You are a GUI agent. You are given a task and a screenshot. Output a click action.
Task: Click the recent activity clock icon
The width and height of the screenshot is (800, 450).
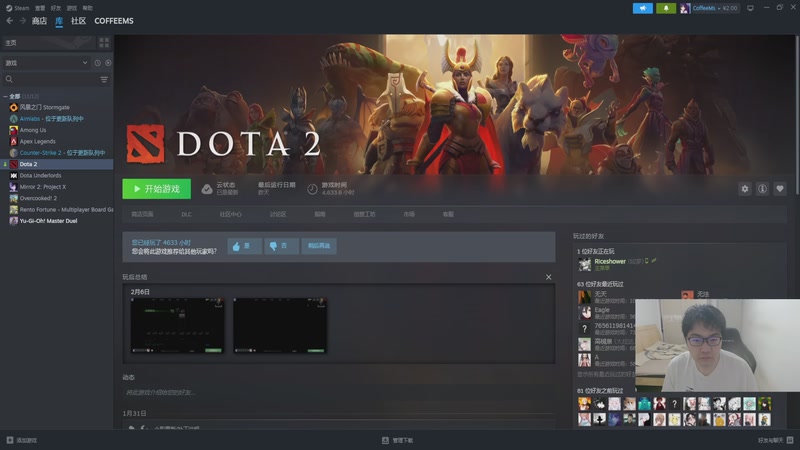point(97,63)
